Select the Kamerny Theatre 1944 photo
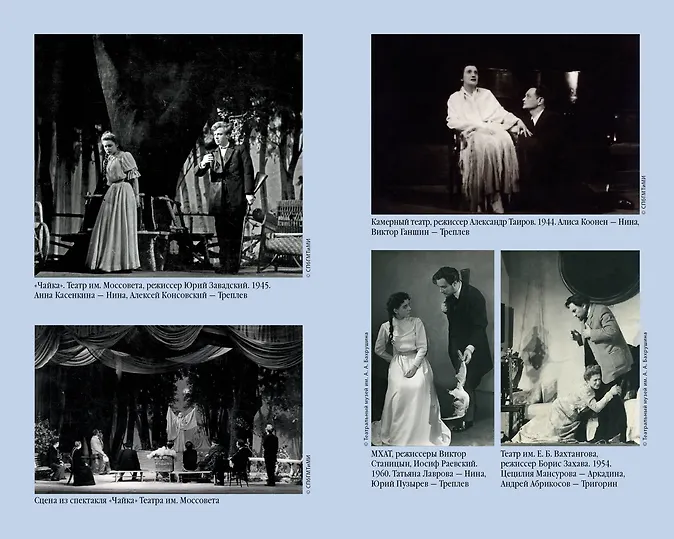The image size is (674, 539). click(505, 123)
